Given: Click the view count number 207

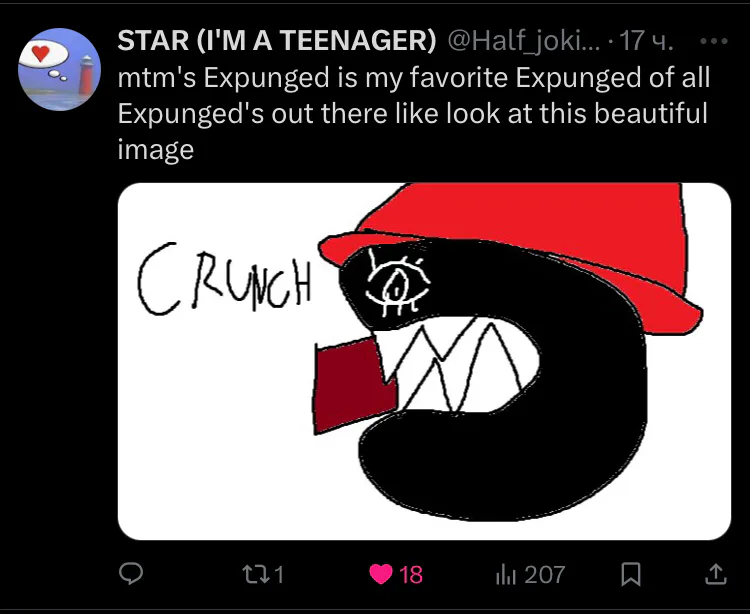Looking at the screenshot, I should 545,574.
